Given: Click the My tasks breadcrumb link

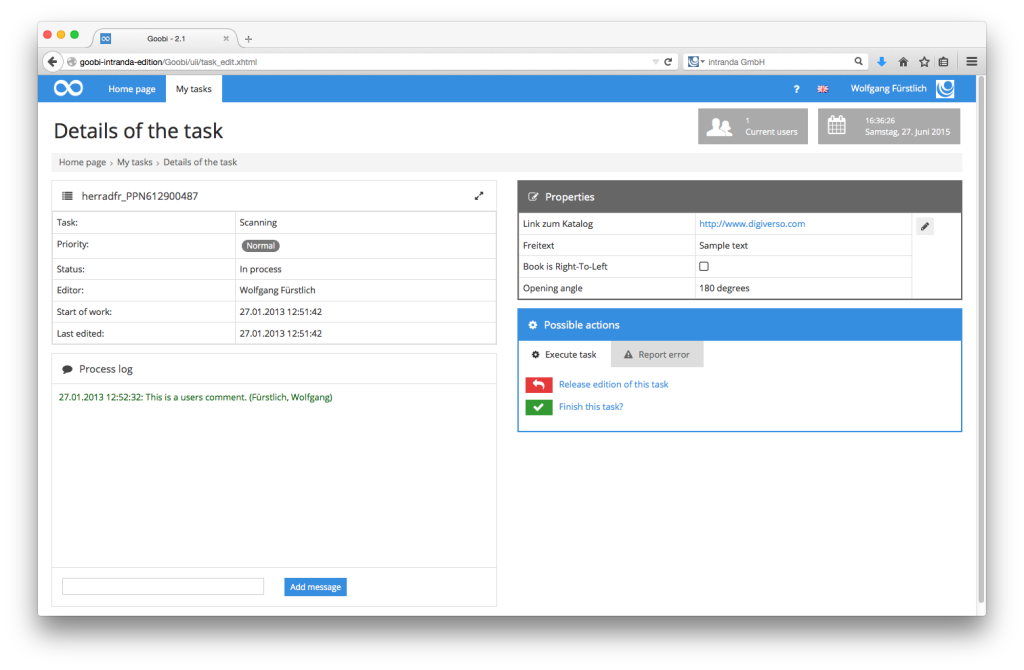Looking at the screenshot, I should pos(135,162).
